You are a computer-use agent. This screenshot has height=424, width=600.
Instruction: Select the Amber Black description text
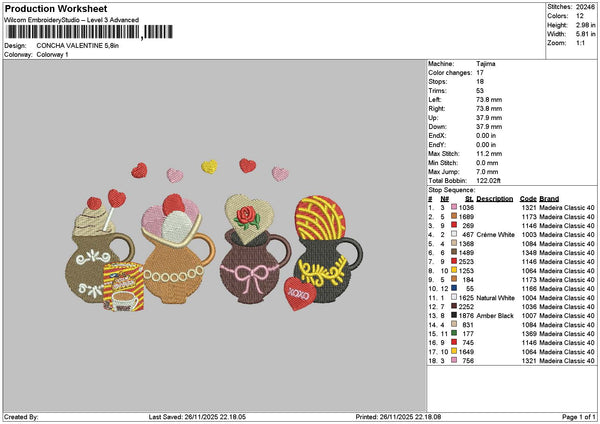(495, 316)
